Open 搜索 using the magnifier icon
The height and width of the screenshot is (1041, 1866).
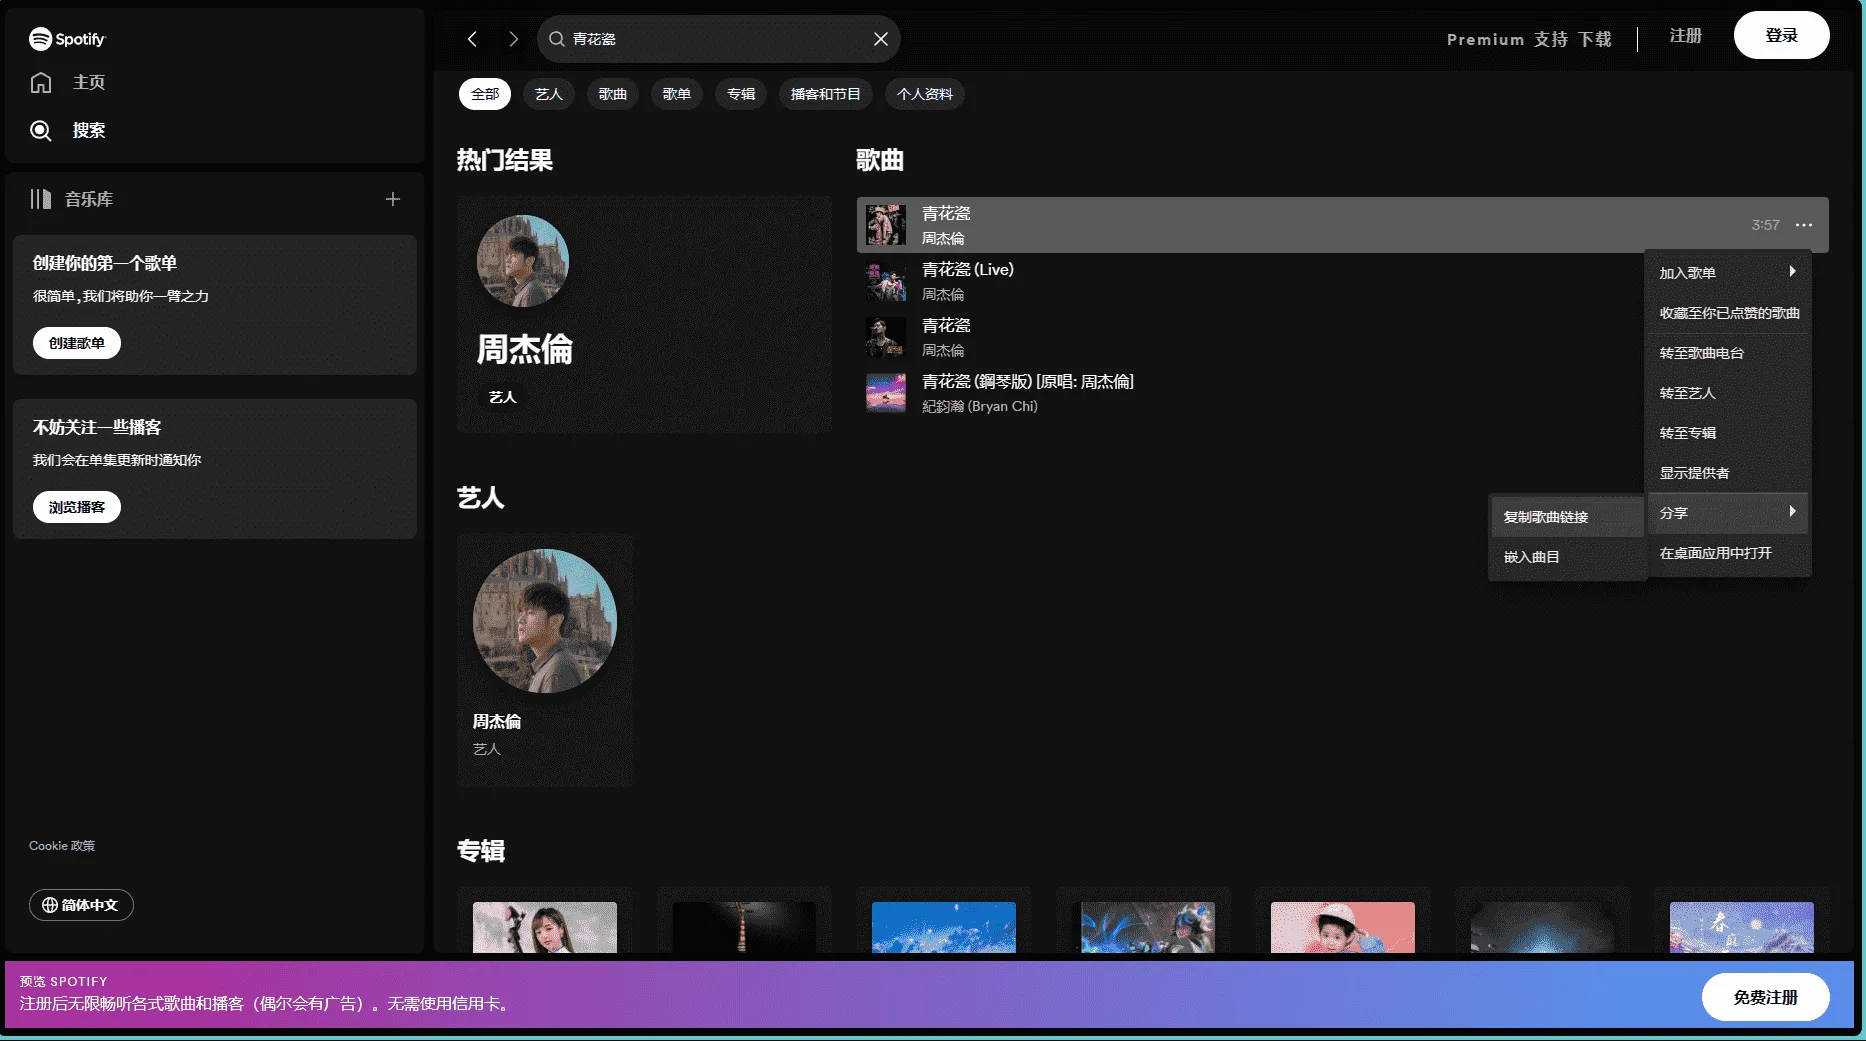(x=41, y=130)
